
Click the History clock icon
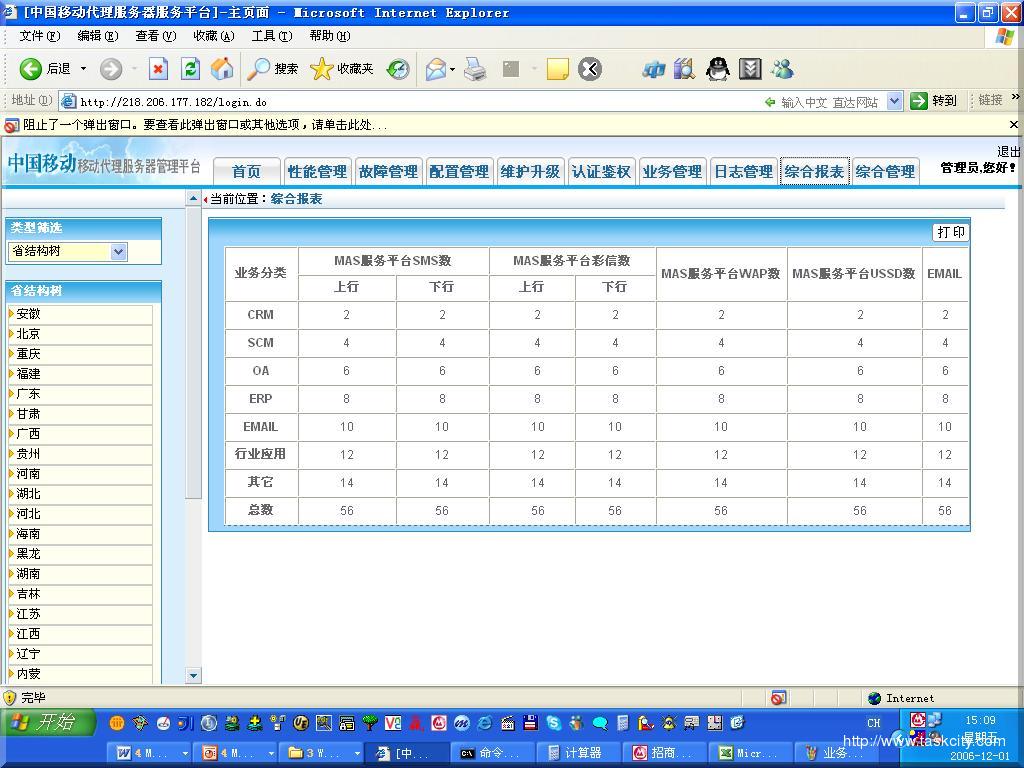pos(398,69)
